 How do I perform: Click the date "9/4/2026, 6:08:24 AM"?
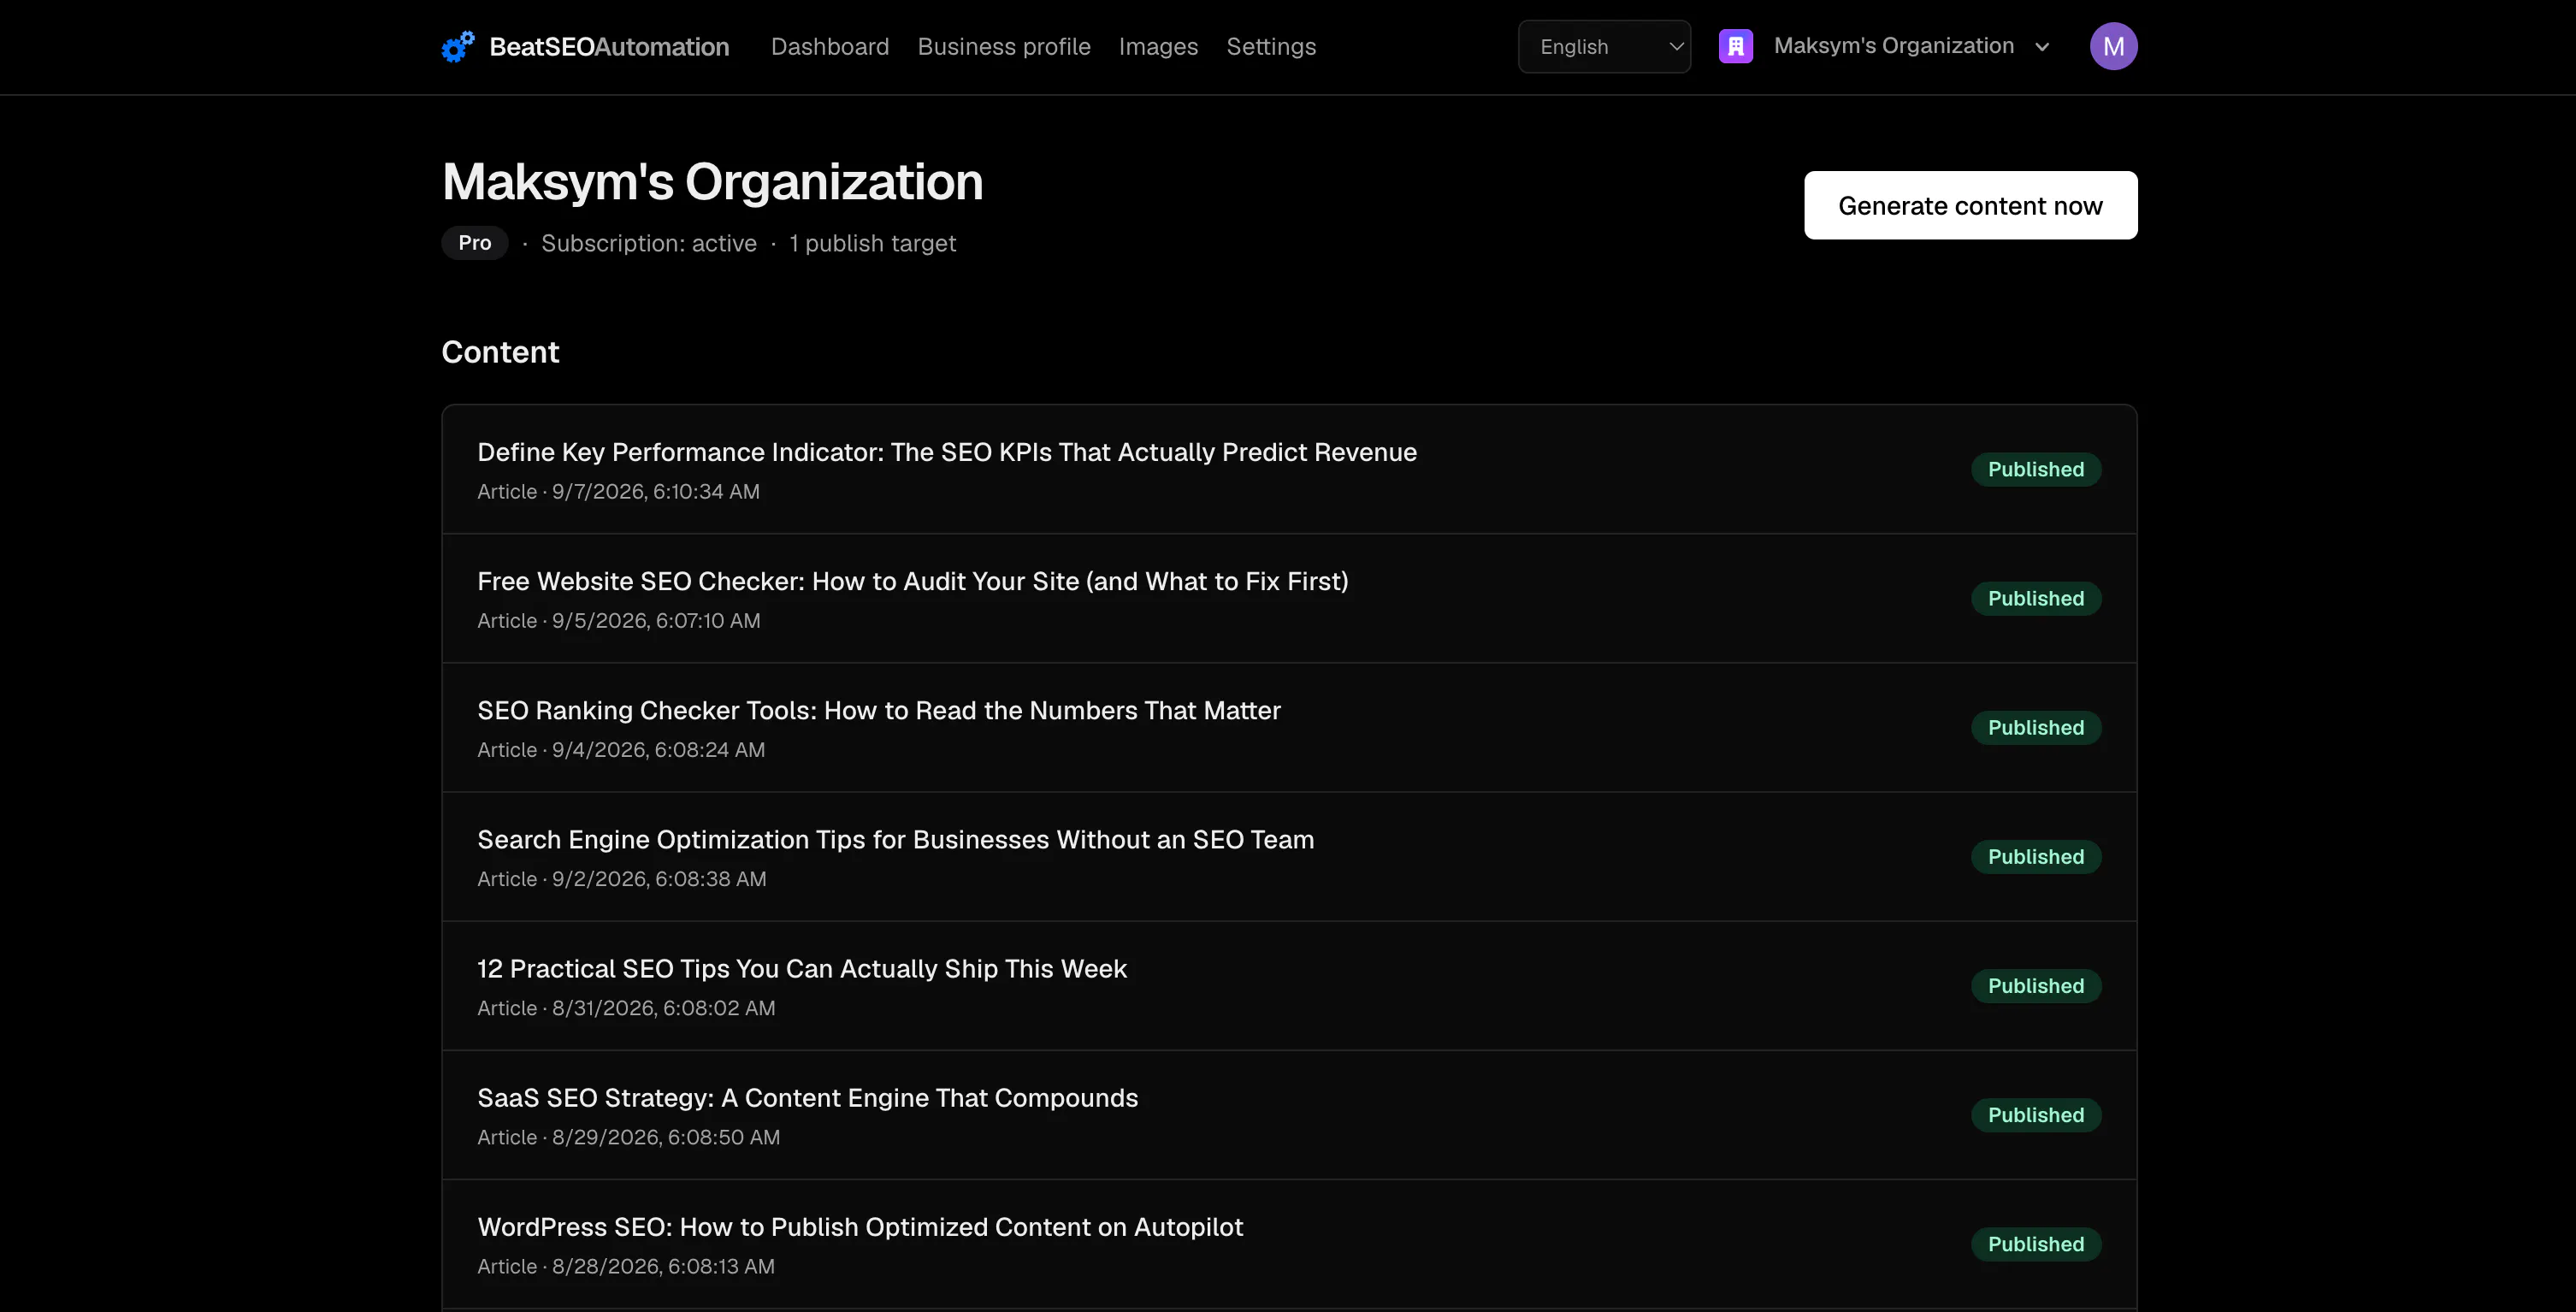pos(658,749)
